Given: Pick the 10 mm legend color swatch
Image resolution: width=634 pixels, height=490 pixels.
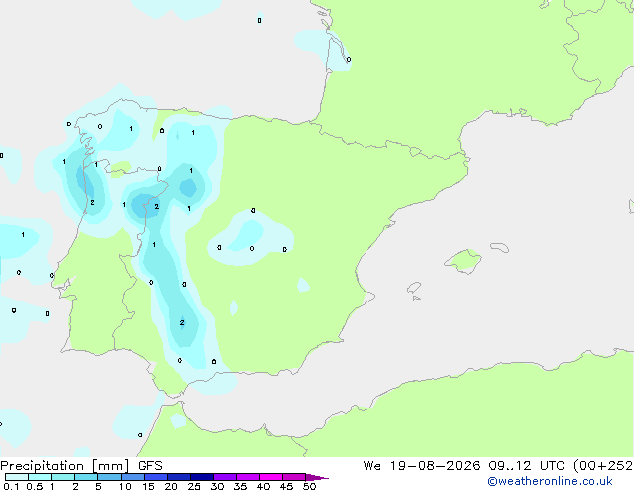Looking at the screenshot, I should tap(132, 477).
